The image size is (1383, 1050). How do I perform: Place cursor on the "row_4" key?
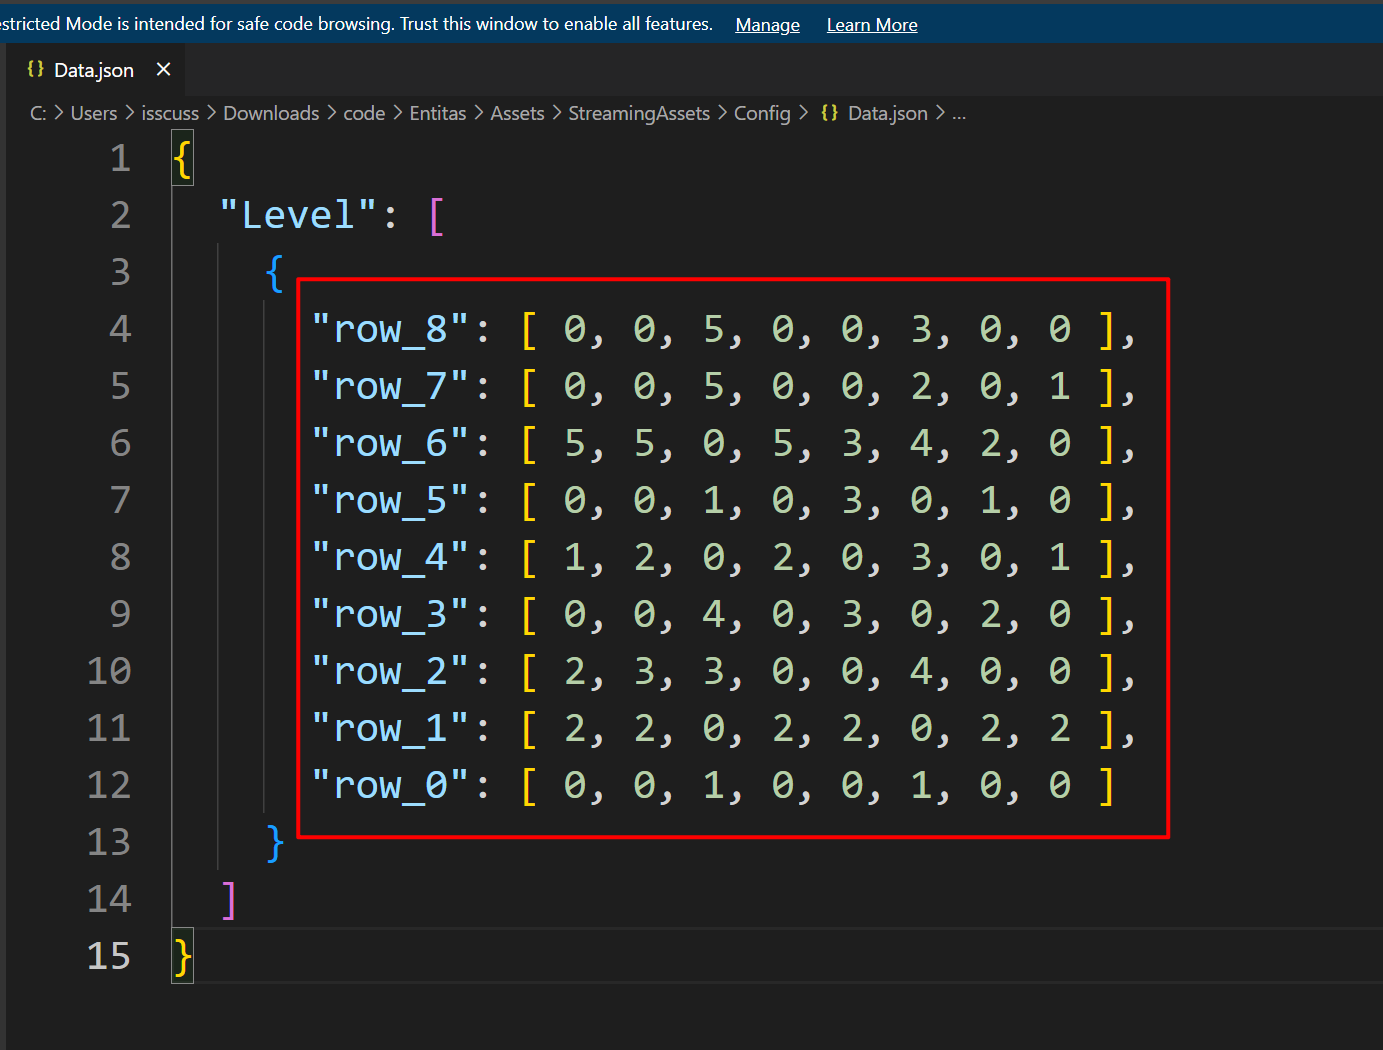[390, 557]
